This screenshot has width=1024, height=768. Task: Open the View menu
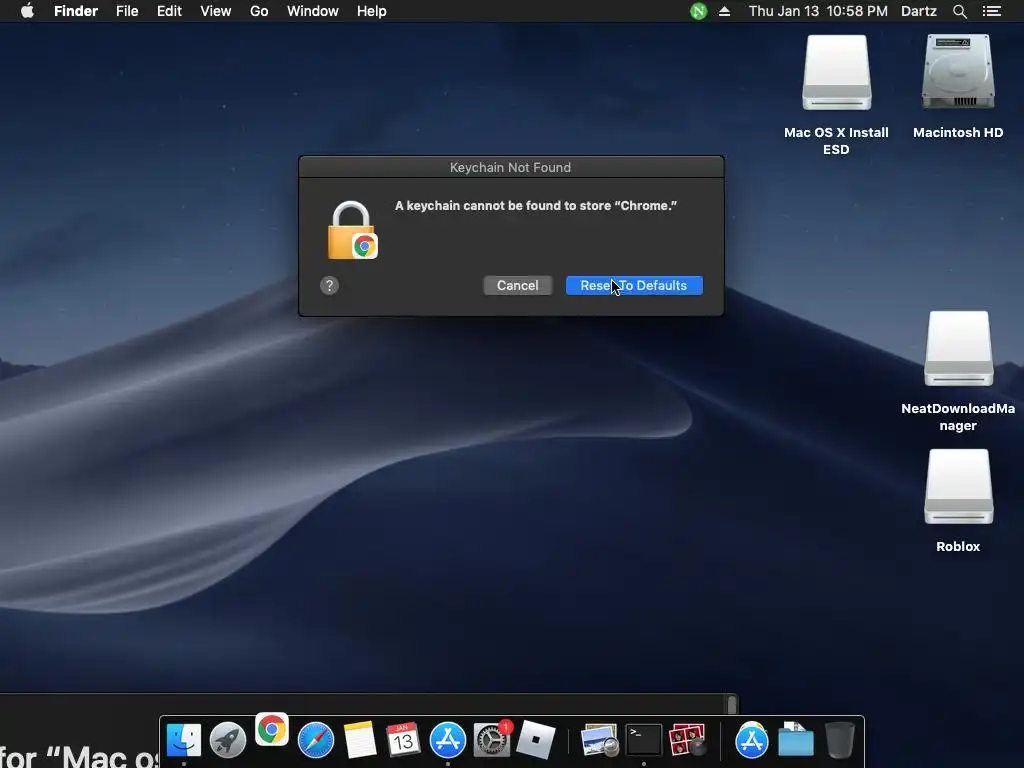216,11
